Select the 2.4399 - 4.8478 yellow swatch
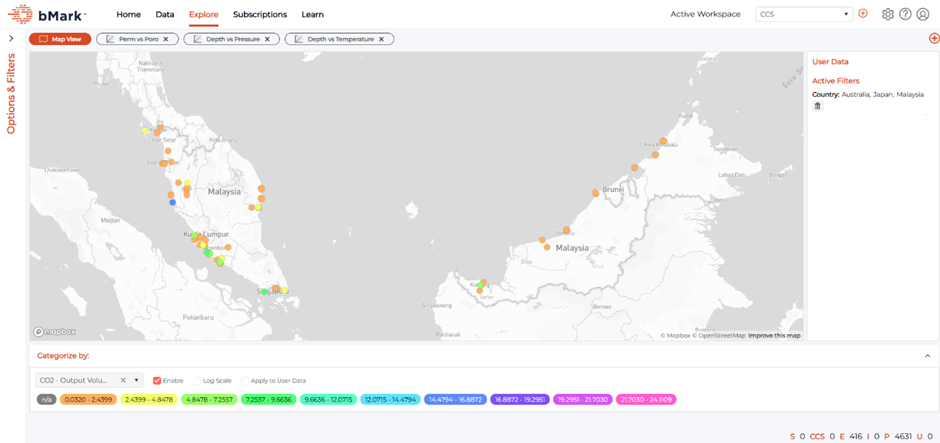This screenshot has height=443, width=940. click(x=149, y=399)
